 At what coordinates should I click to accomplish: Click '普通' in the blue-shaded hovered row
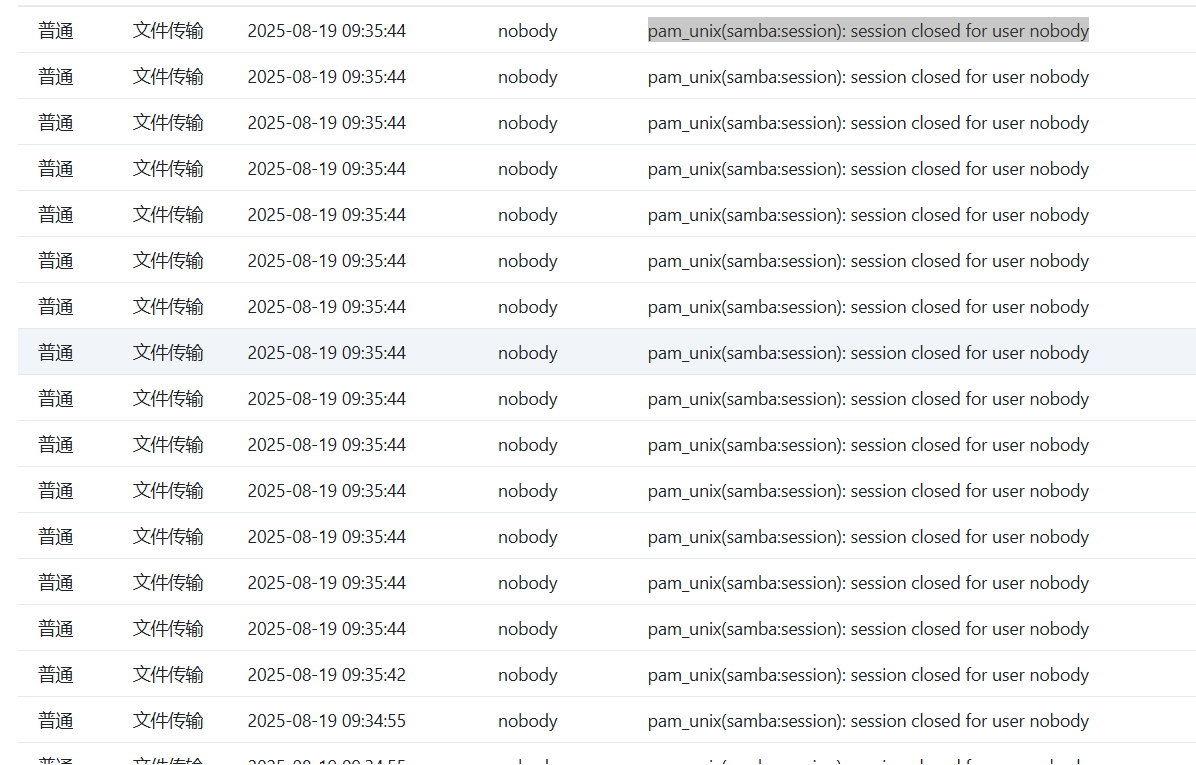[x=56, y=353]
